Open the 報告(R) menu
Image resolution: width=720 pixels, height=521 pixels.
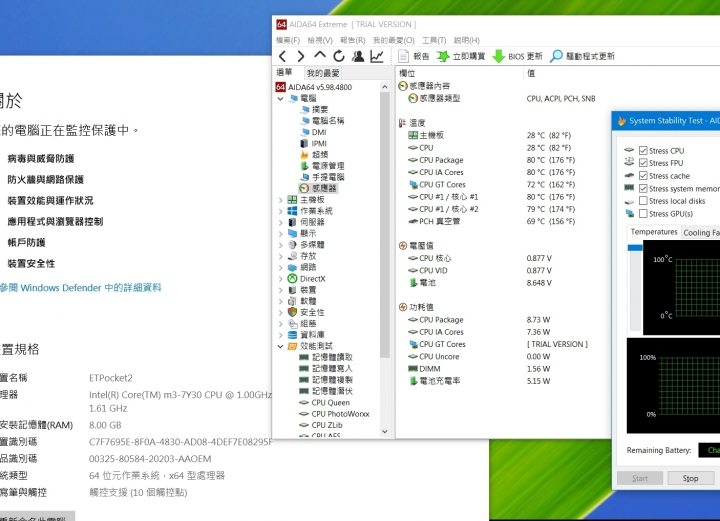tap(353, 40)
